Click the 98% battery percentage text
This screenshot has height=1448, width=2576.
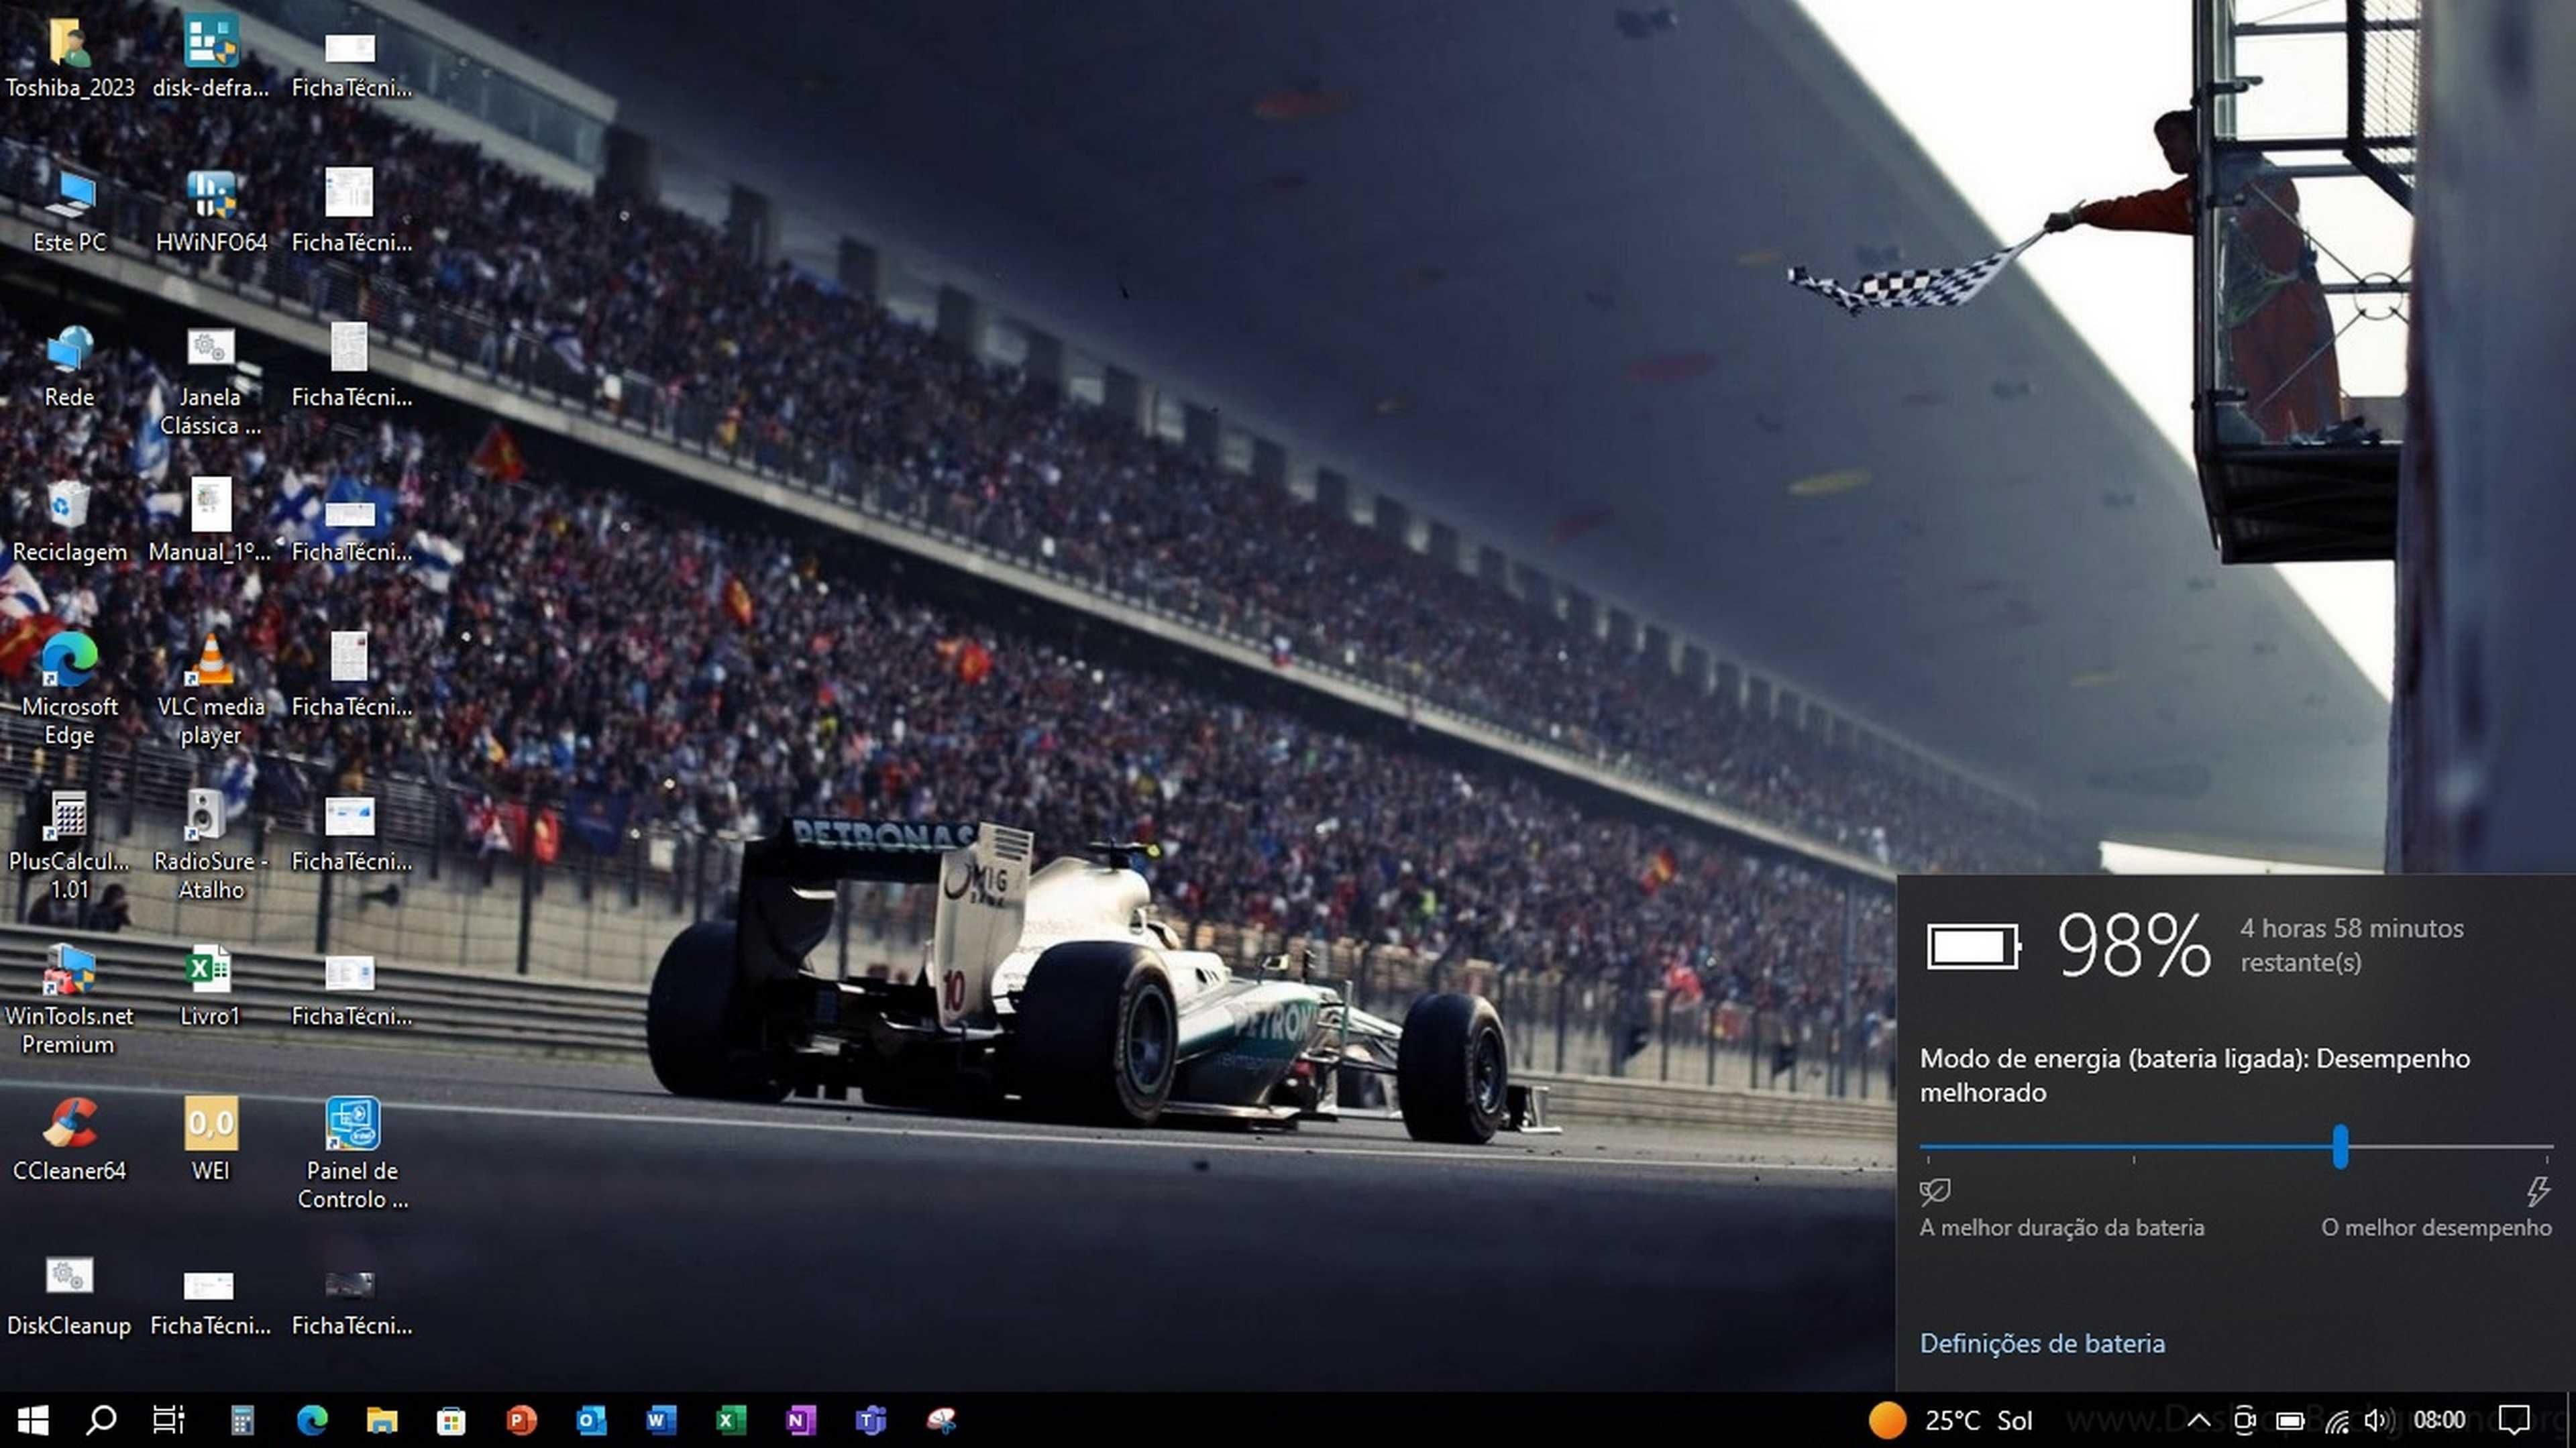coord(2133,946)
